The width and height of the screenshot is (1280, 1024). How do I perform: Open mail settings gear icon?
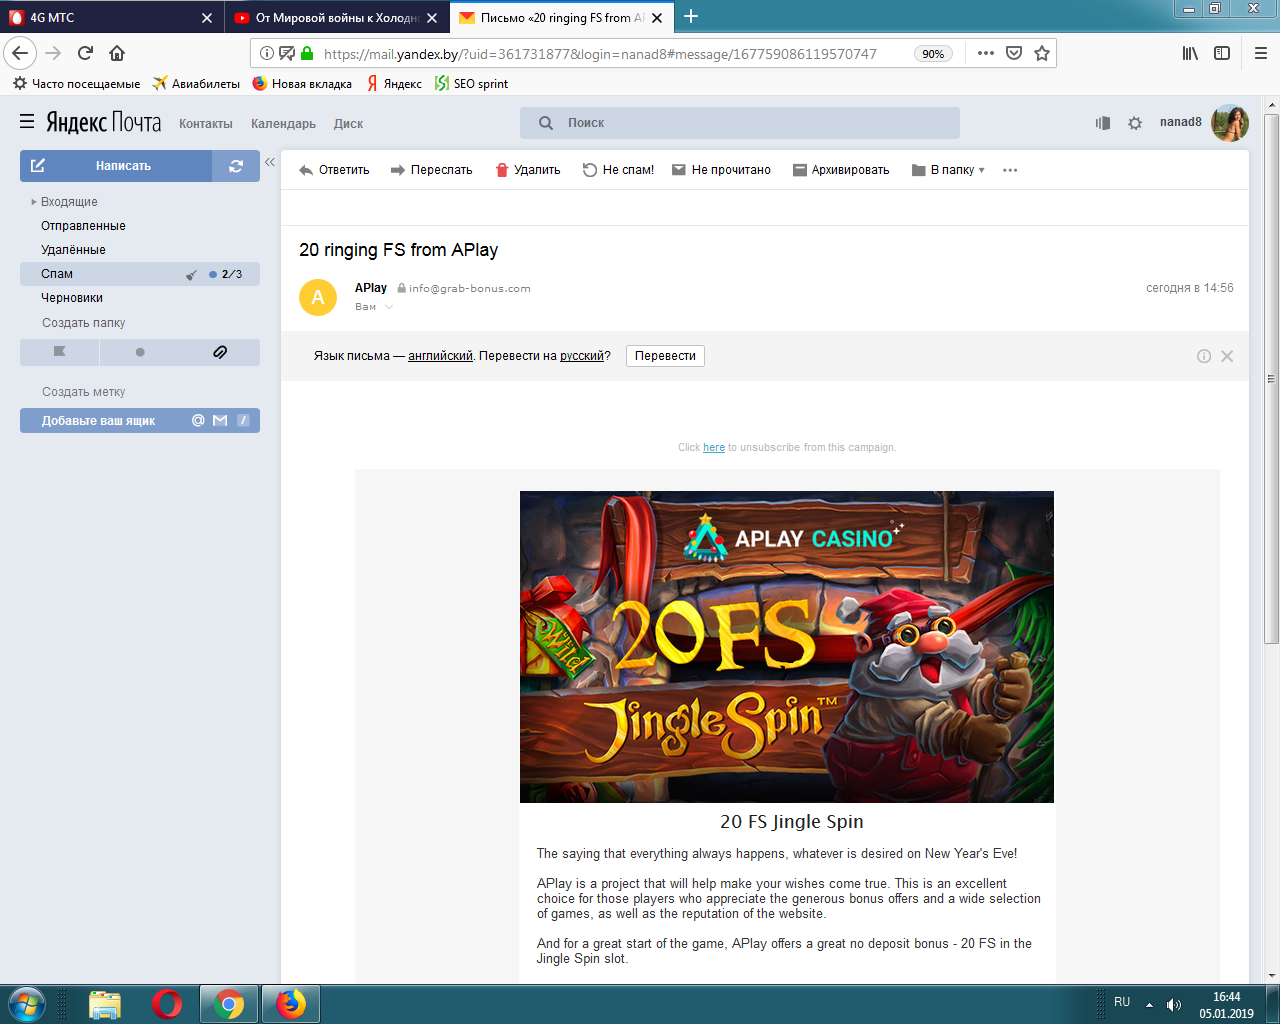1135,123
